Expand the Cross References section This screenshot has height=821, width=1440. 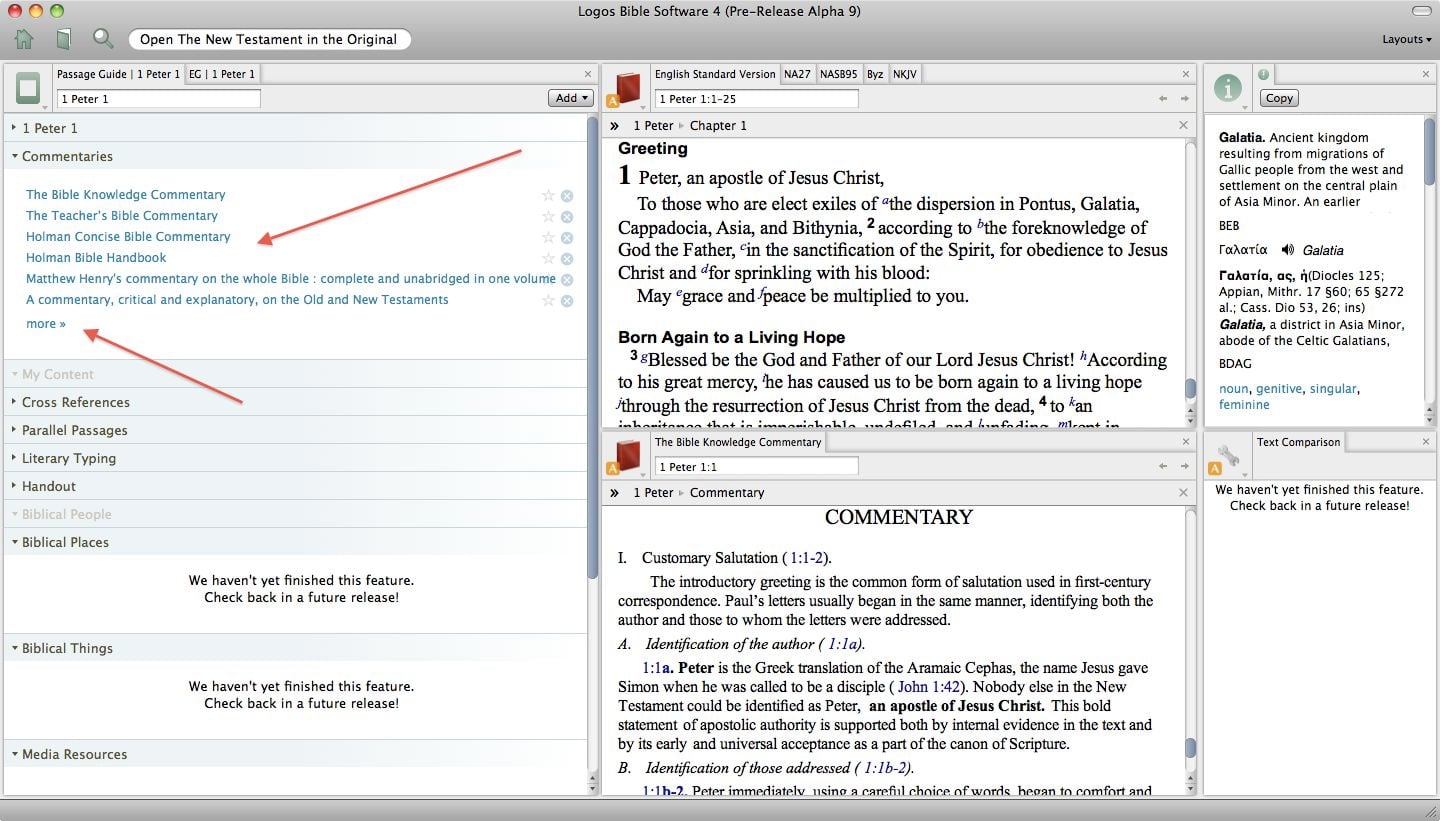(15, 402)
